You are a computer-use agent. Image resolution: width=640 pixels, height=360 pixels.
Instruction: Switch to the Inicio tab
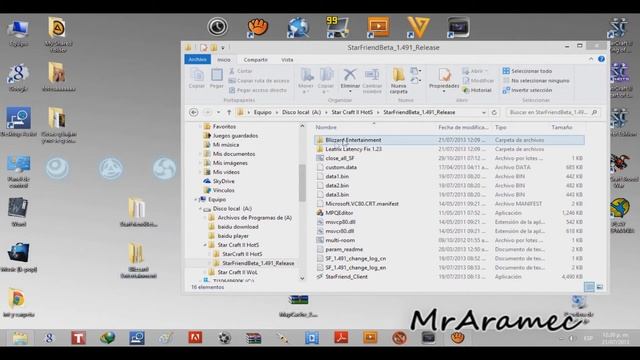(x=224, y=60)
